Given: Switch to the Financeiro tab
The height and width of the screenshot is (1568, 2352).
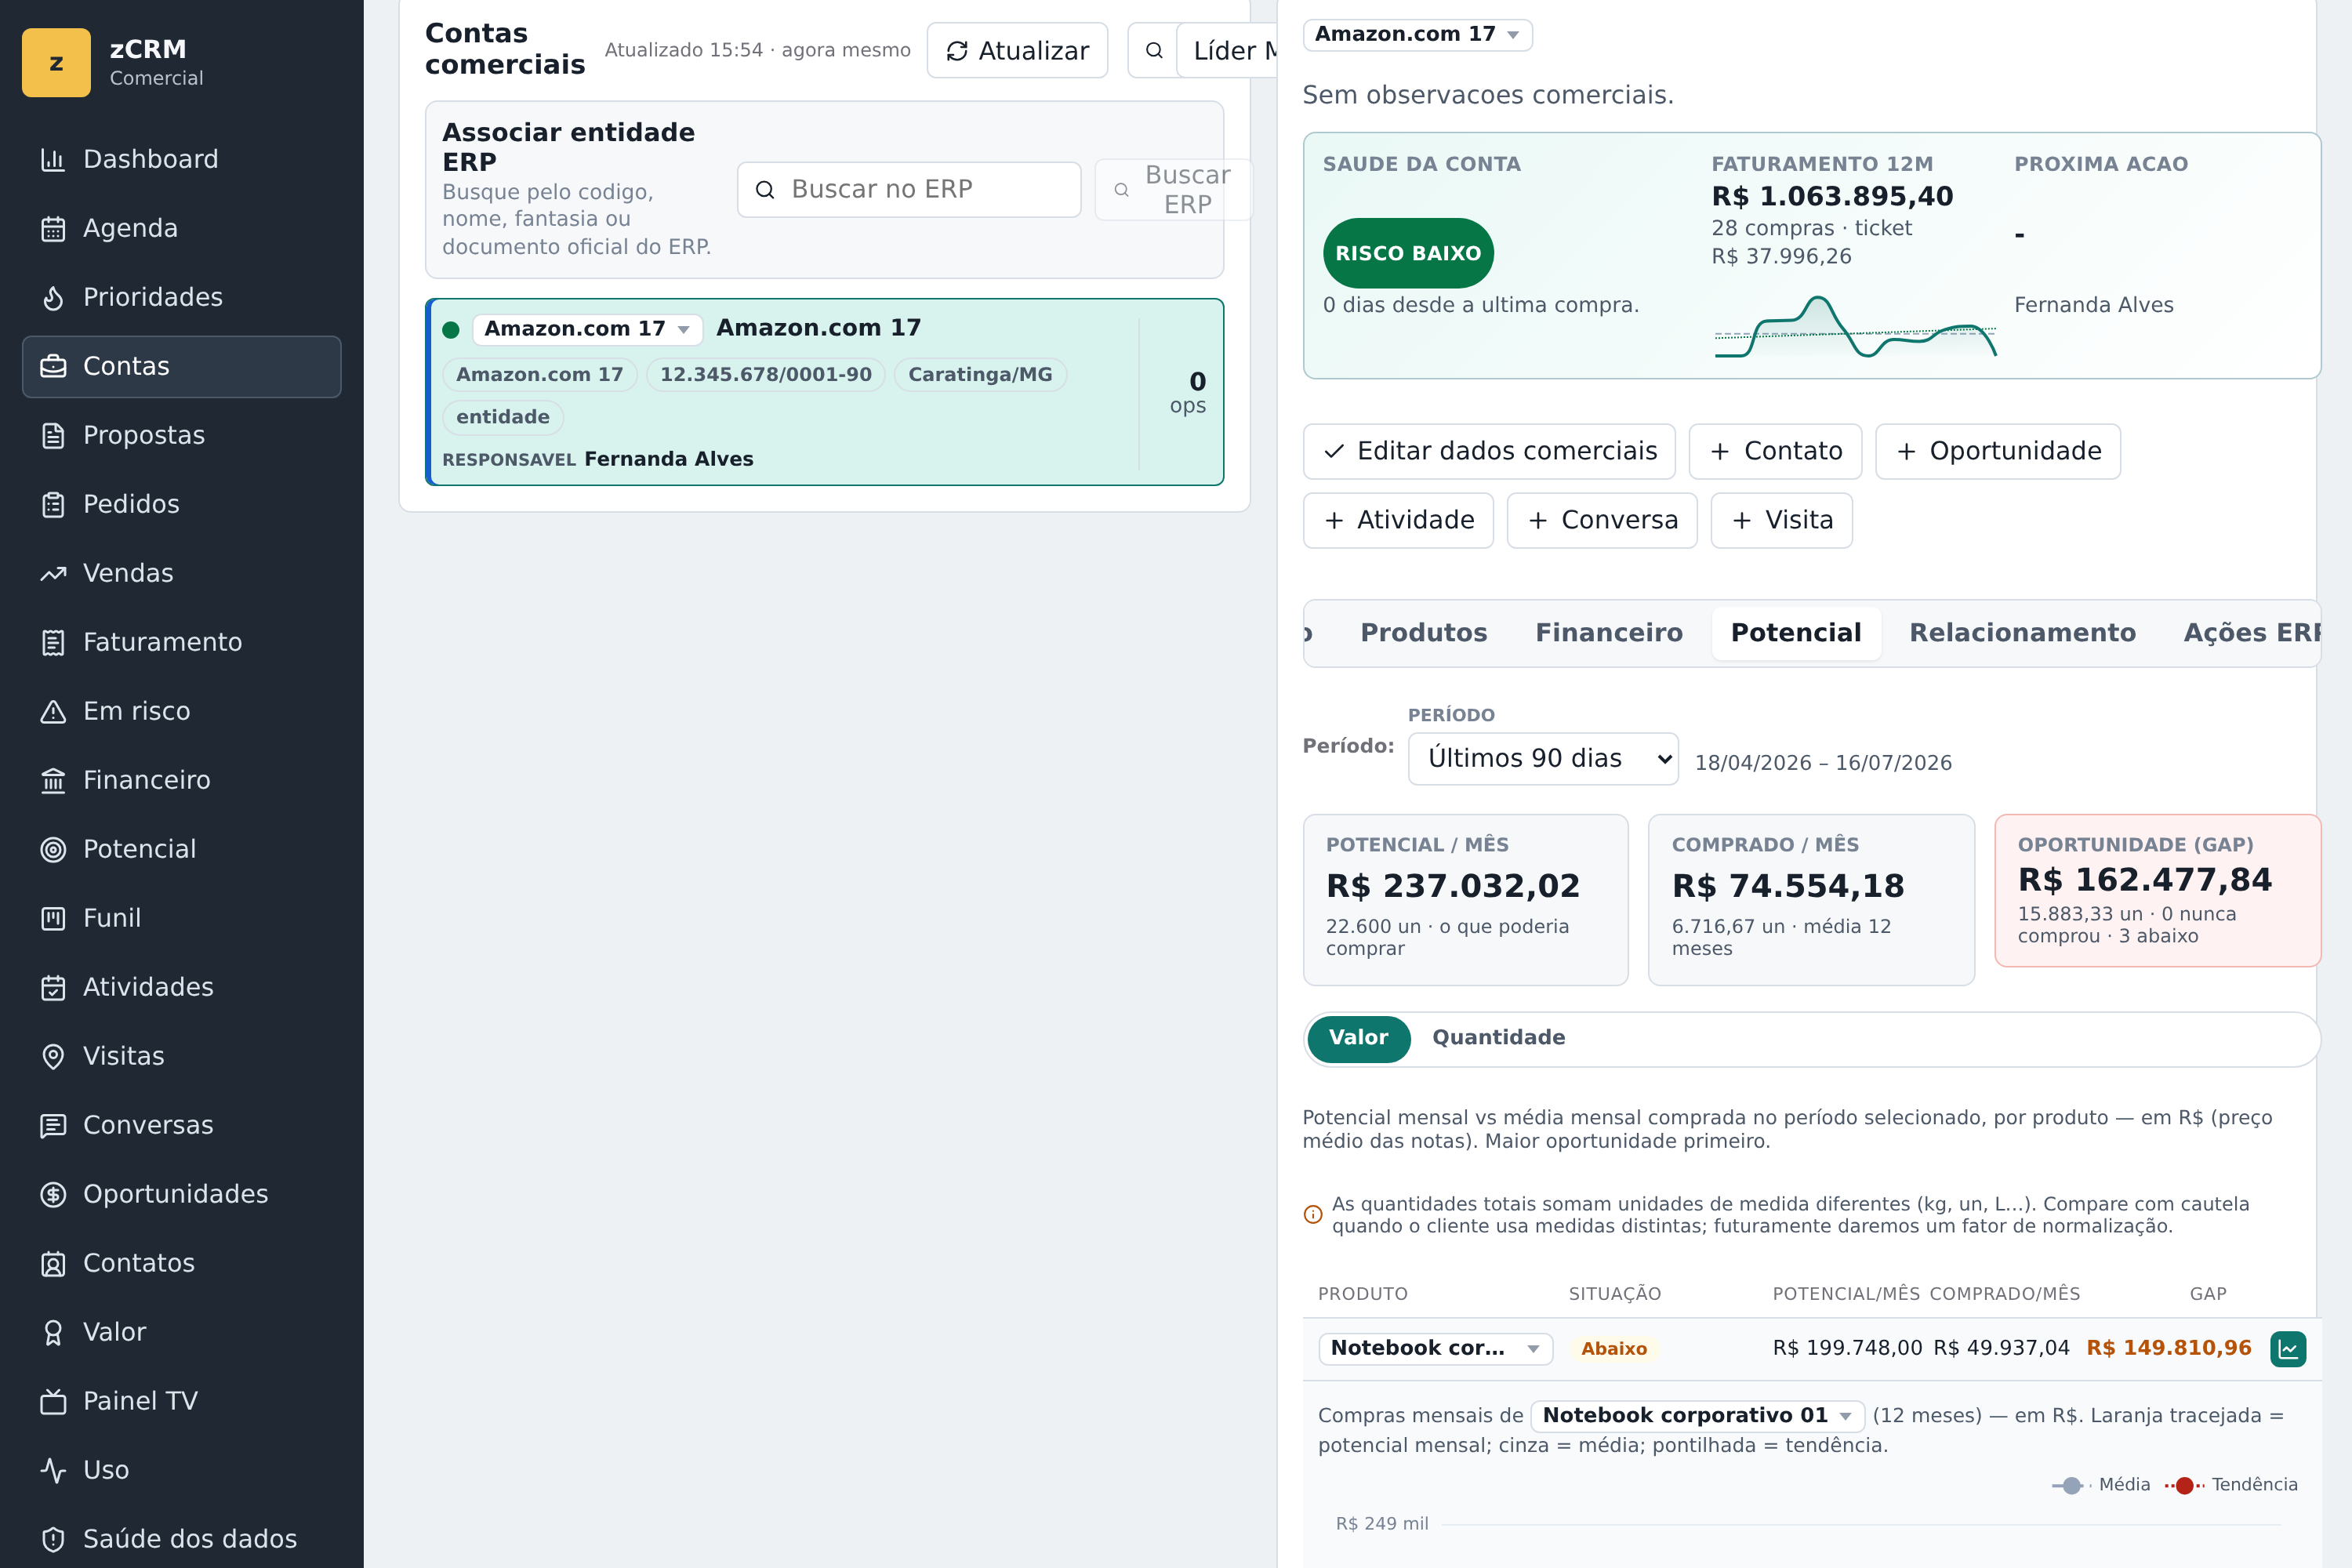Looking at the screenshot, I should point(1609,633).
